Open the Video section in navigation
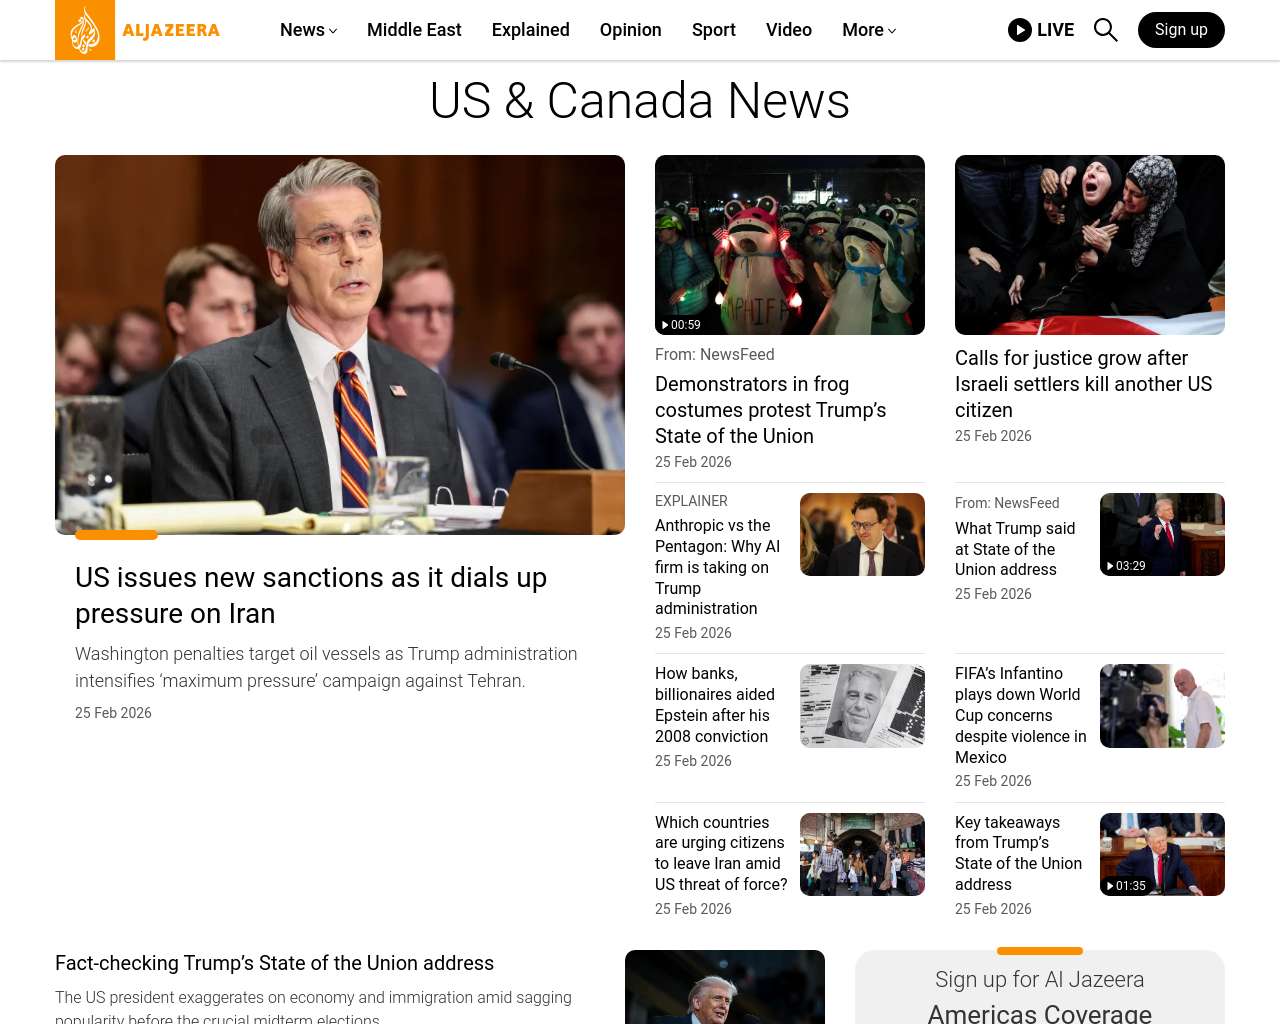 pyautogui.click(x=788, y=30)
